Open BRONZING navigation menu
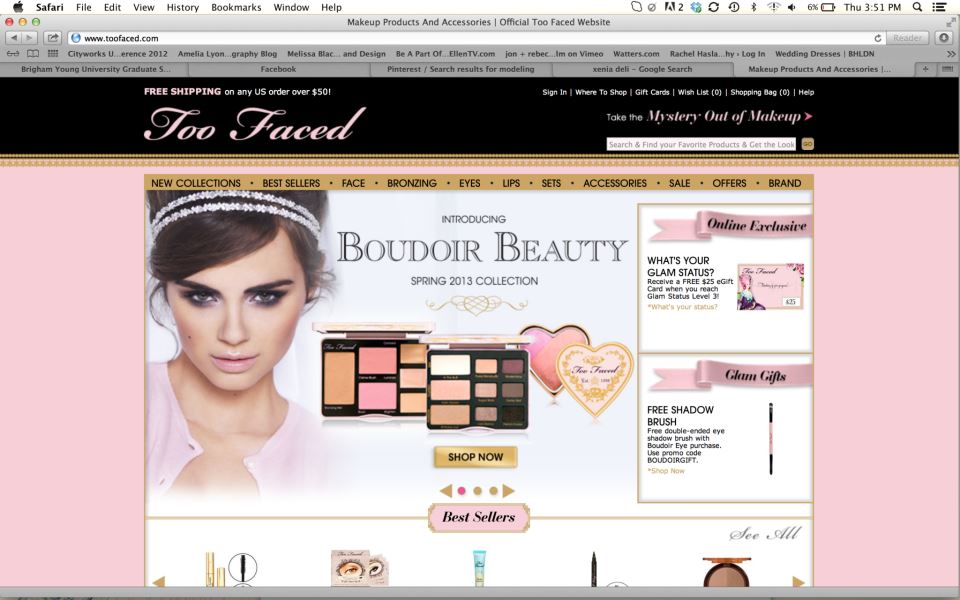 412,183
